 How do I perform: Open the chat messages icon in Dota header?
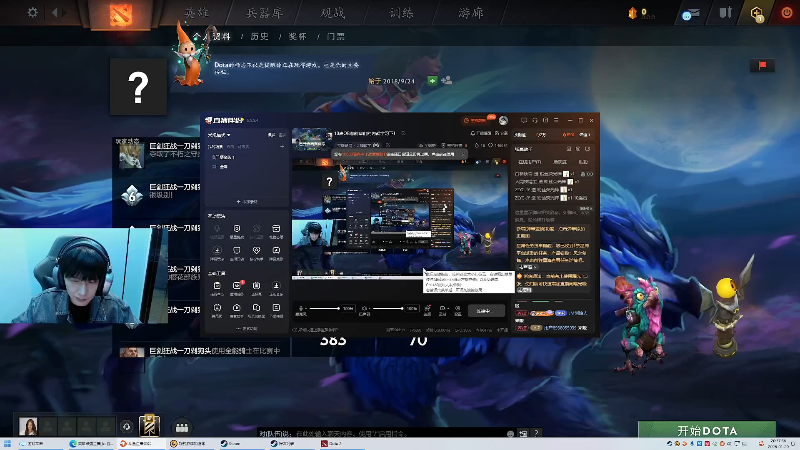pos(690,14)
